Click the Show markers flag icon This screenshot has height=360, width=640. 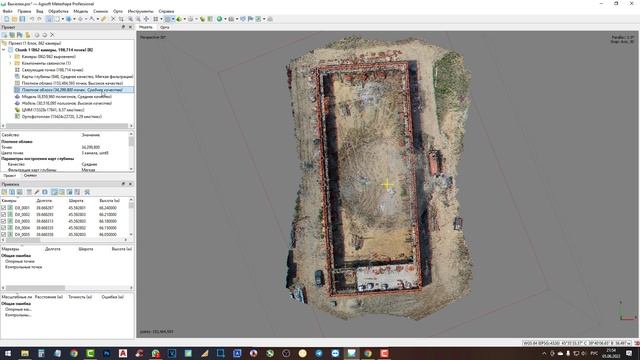point(251,19)
